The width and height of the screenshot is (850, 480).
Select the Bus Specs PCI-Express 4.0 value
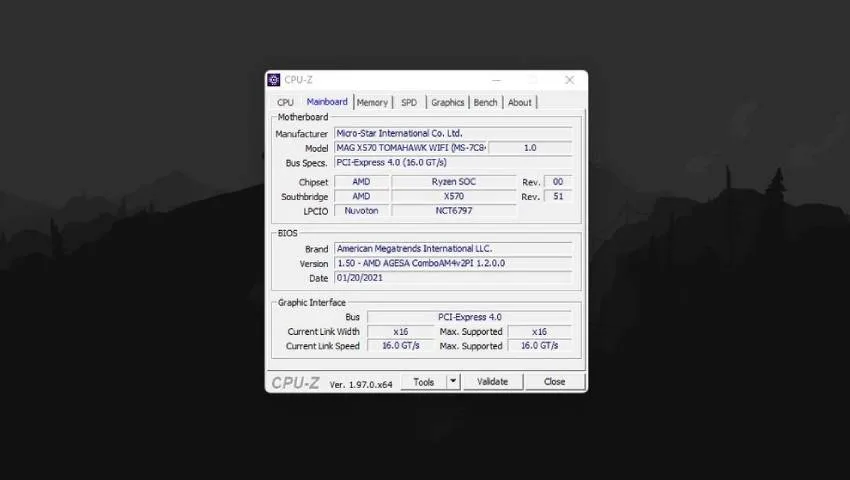coord(453,163)
